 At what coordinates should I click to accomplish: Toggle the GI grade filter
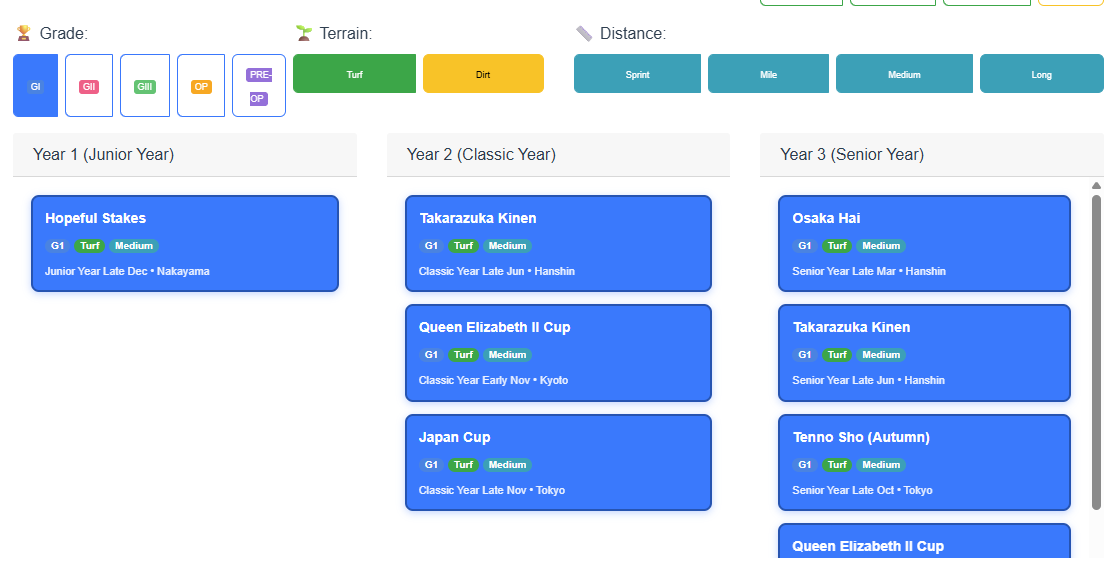pos(36,85)
